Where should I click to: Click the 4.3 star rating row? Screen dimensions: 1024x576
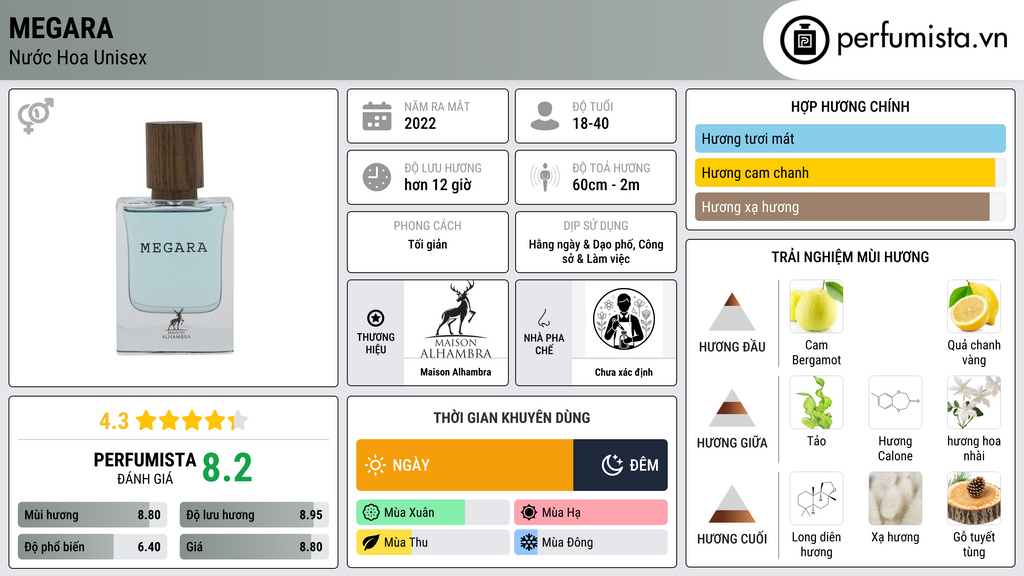[174, 421]
